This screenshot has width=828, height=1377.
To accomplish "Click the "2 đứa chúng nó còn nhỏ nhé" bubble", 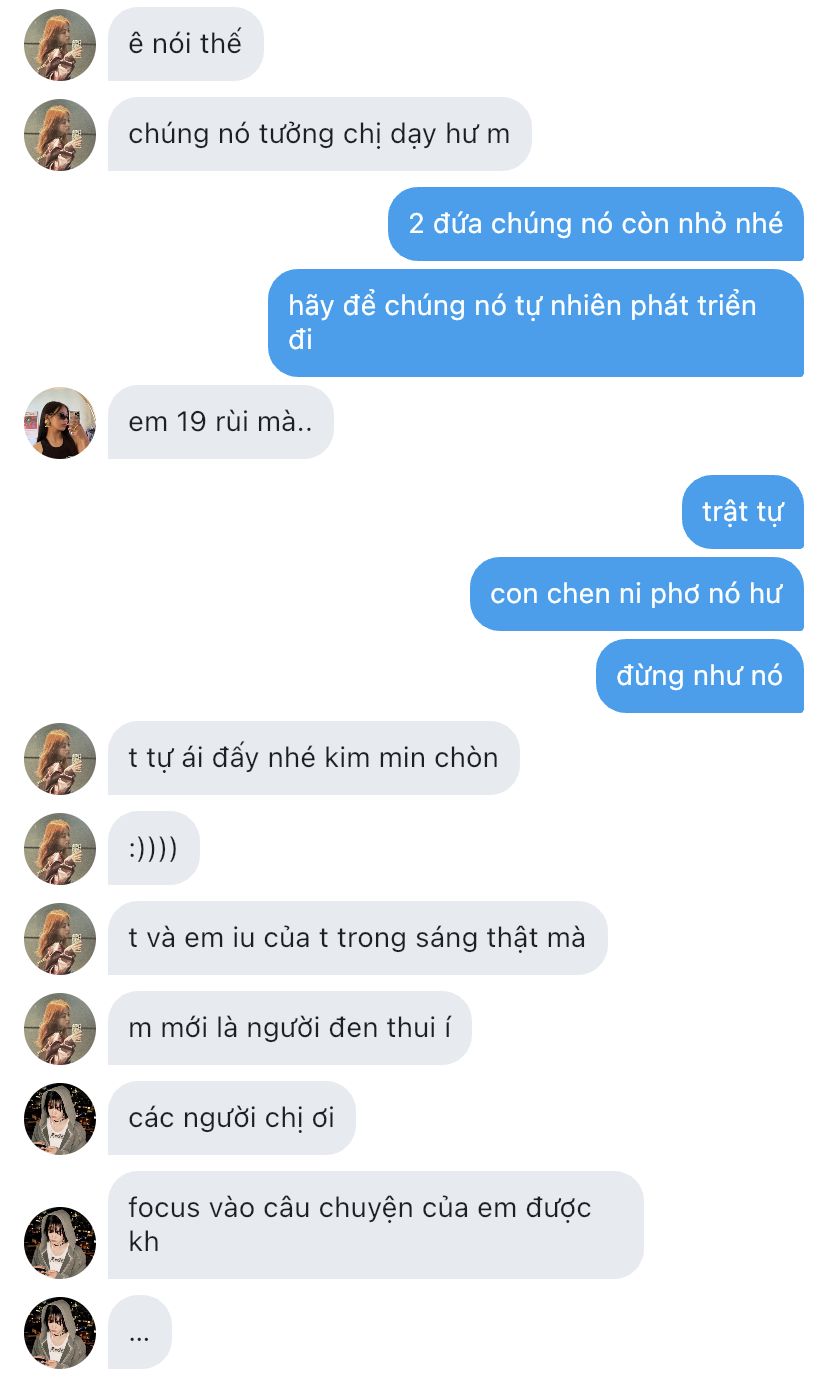I will [x=596, y=224].
